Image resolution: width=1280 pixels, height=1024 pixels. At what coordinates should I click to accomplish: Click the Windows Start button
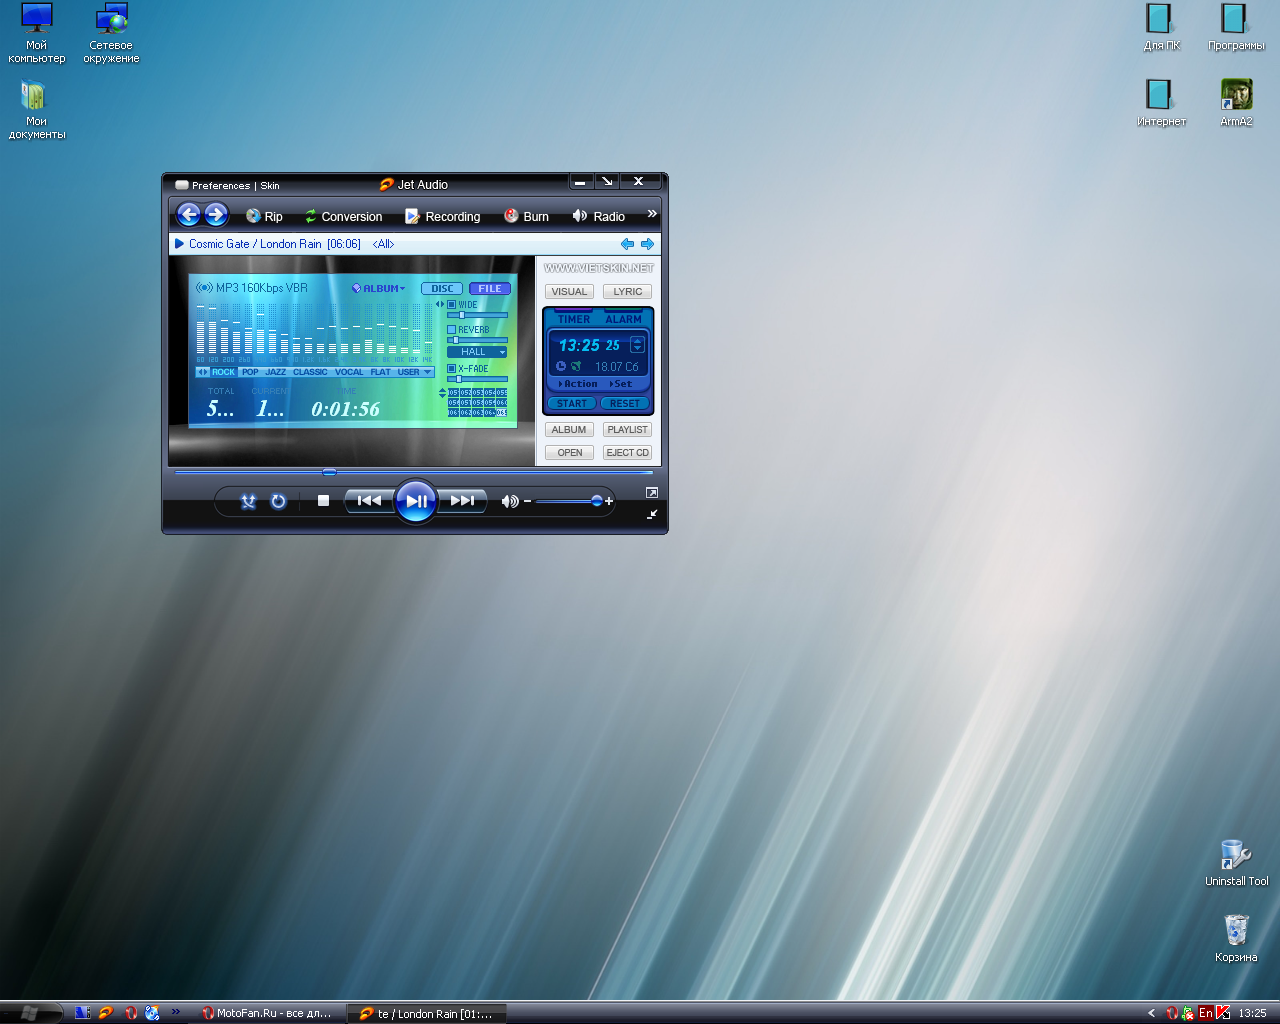[x=30, y=1013]
